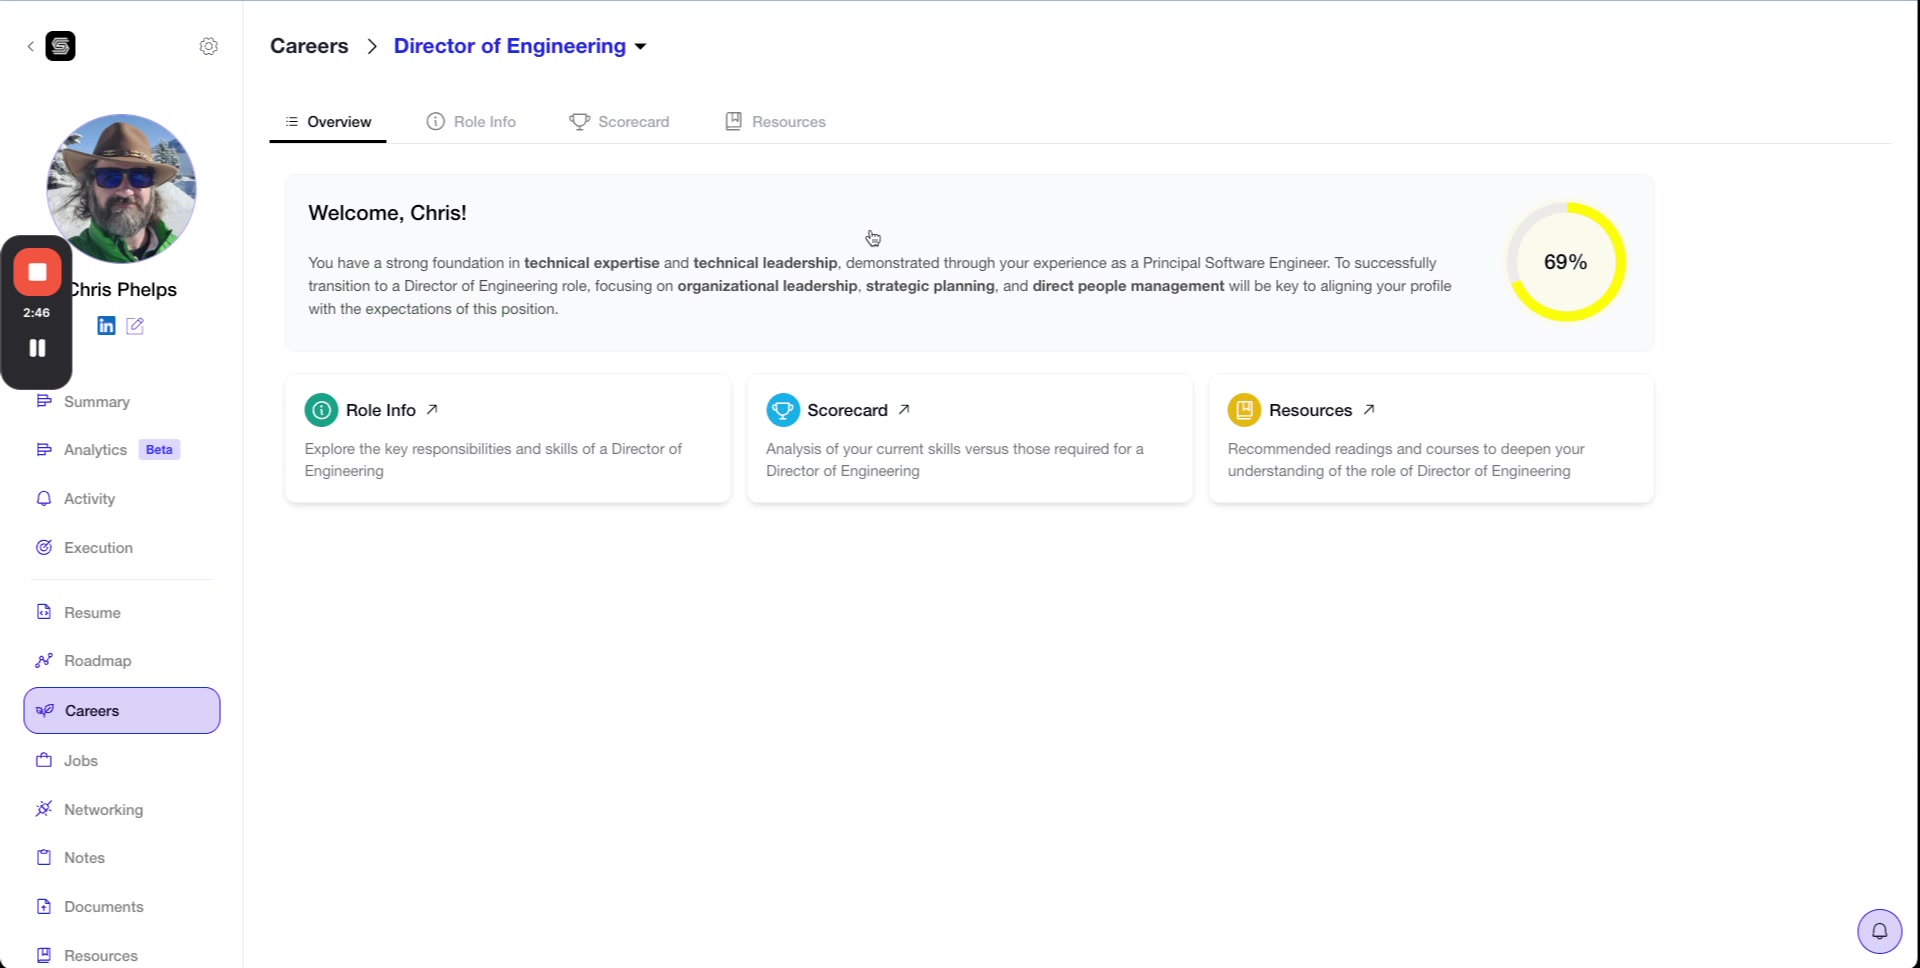The image size is (1920, 968).
Task: Switch to the Scorecard tab
Action: click(620, 122)
